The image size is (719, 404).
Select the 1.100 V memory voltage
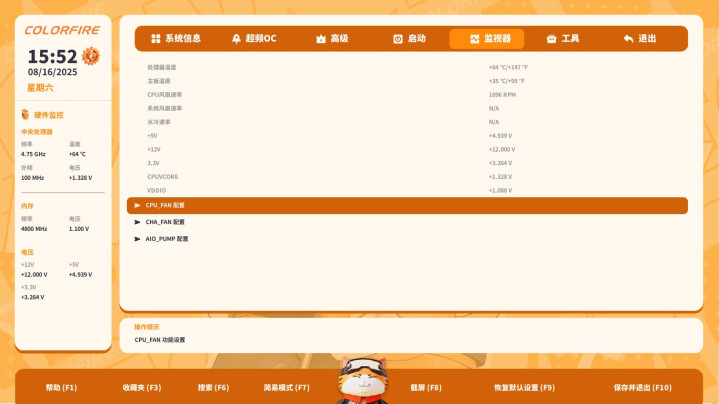[x=79, y=229]
